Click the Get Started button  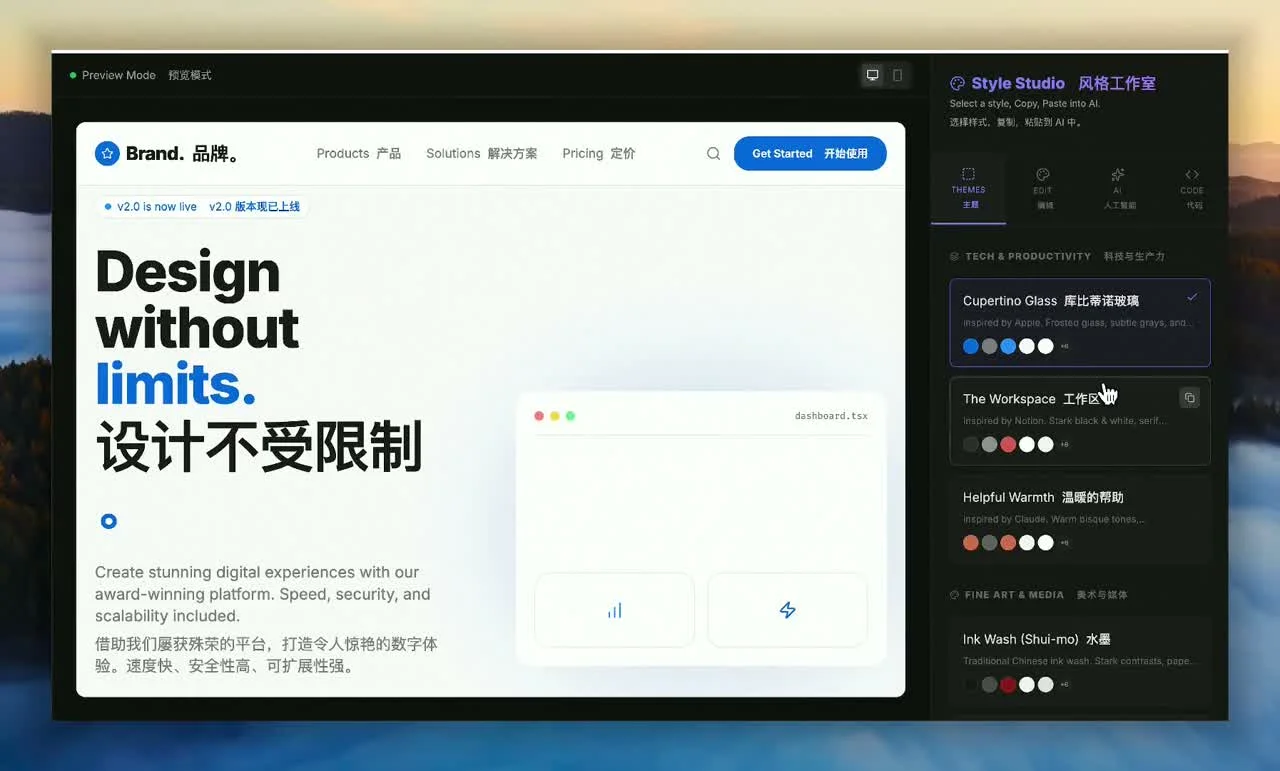(x=810, y=153)
